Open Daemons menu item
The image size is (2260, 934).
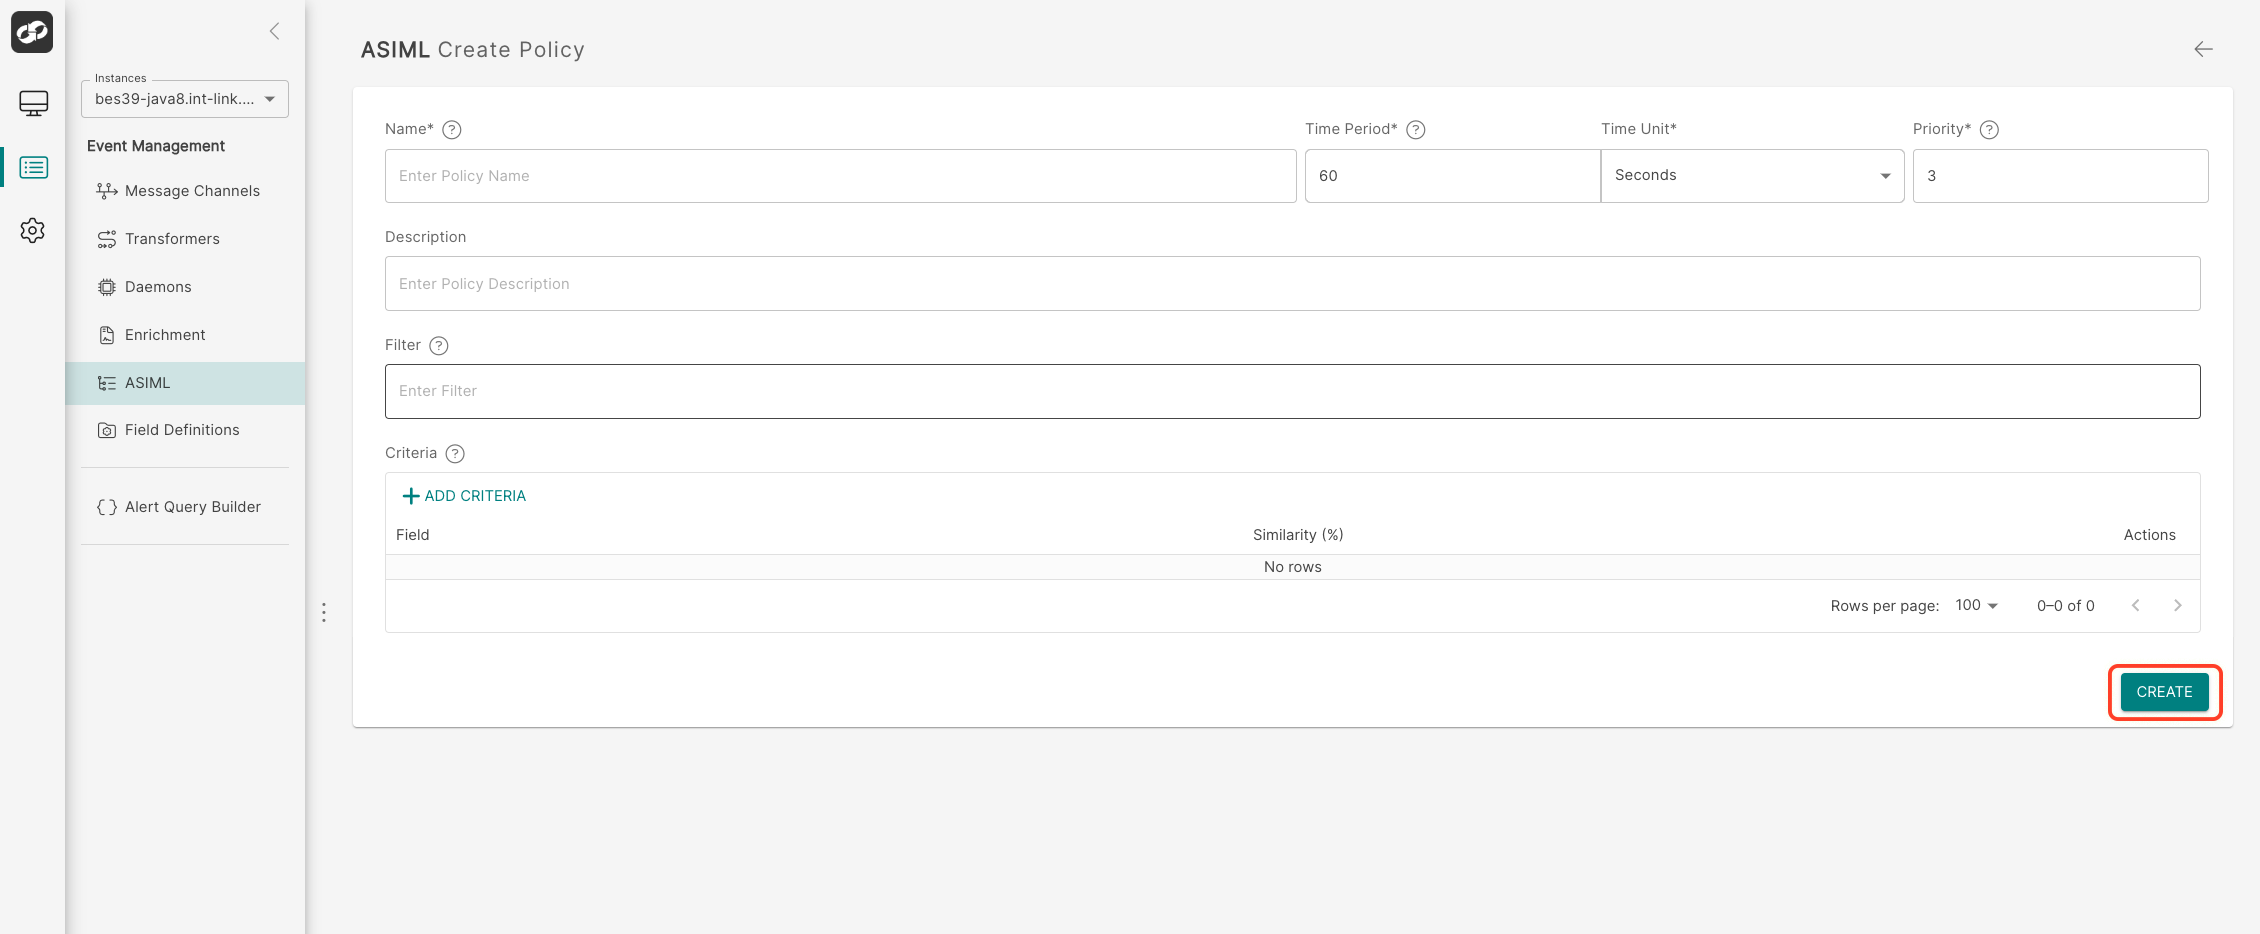point(185,287)
